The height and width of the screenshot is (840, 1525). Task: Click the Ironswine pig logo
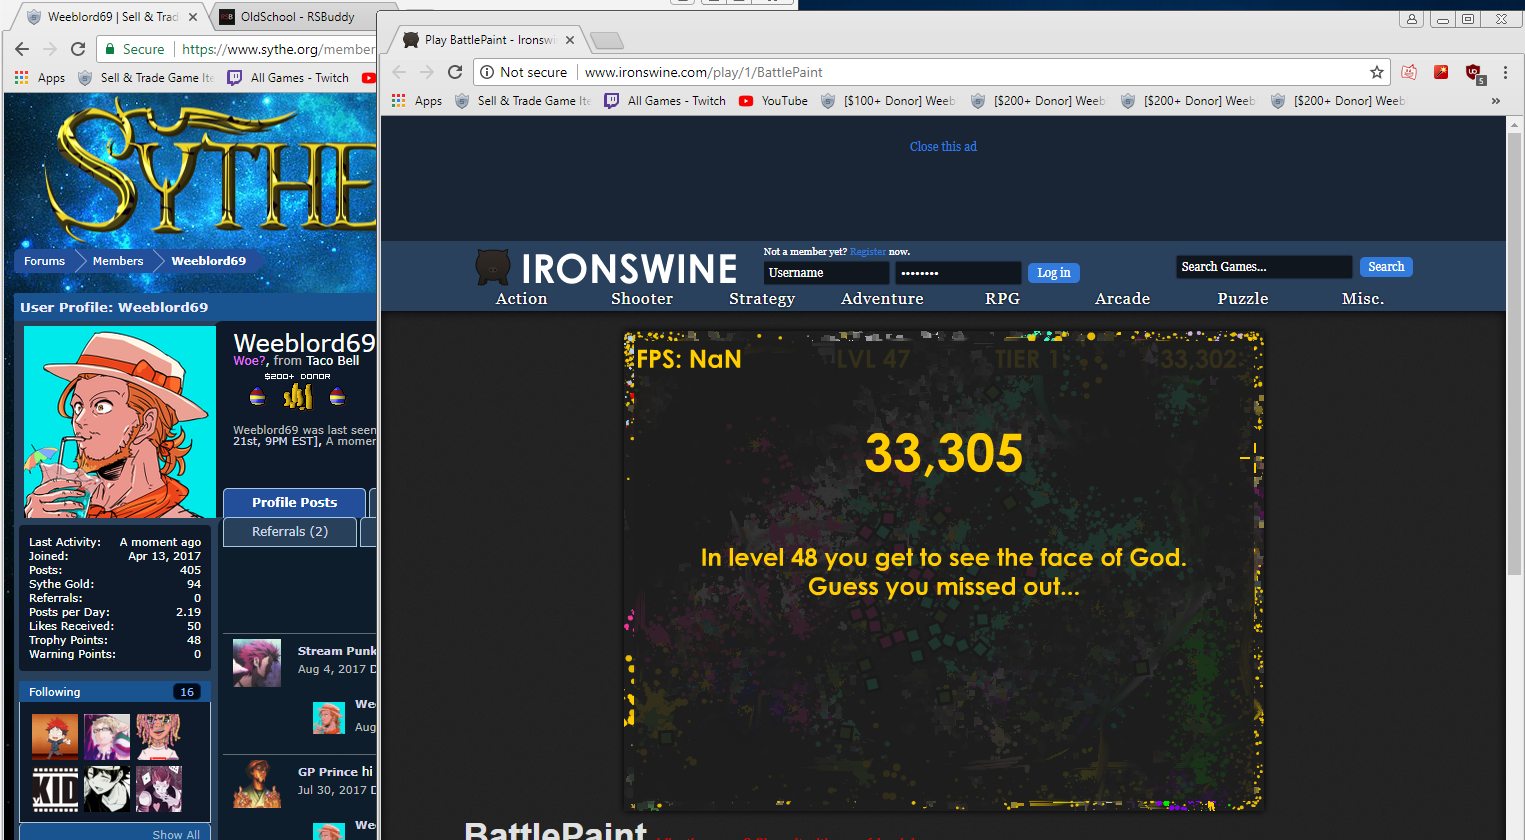click(493, 267)
